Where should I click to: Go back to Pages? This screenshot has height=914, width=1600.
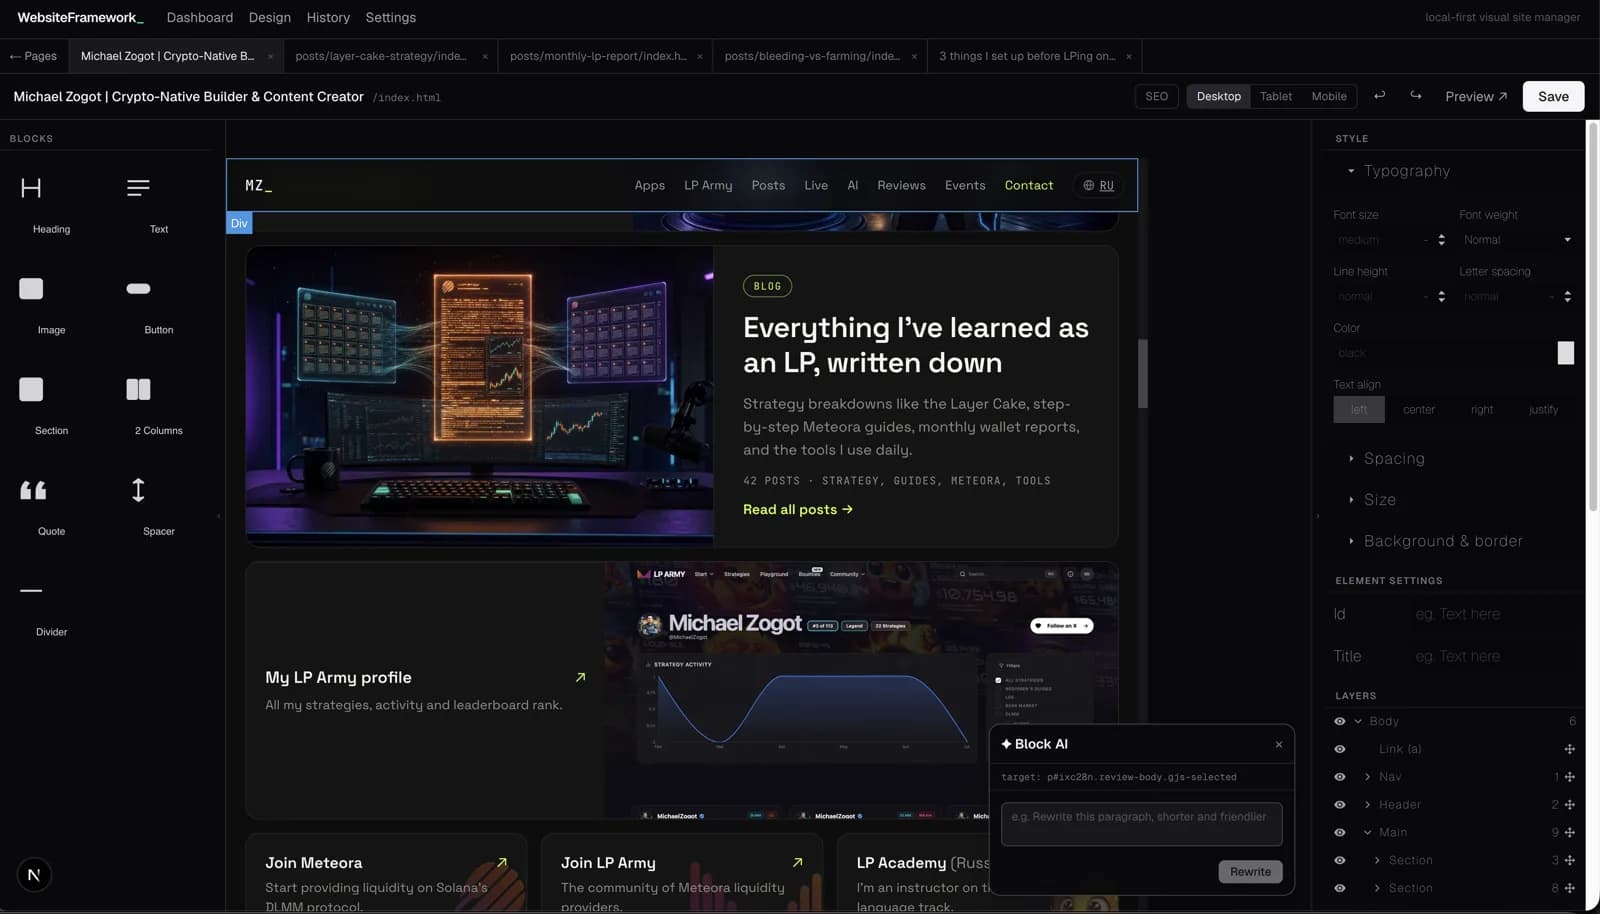pyautogui.click(x=33, y=56)
